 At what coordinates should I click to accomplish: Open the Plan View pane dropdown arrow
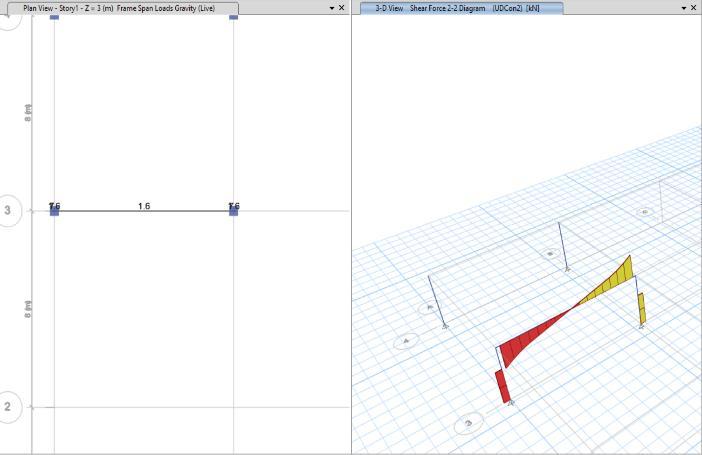click(x=332, y=8)
